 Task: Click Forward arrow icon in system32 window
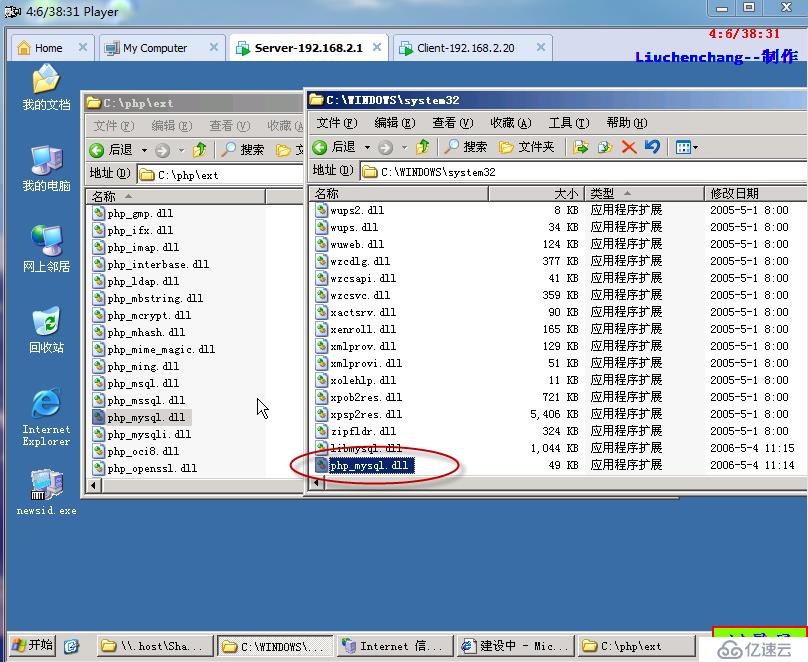click(385, 148)
